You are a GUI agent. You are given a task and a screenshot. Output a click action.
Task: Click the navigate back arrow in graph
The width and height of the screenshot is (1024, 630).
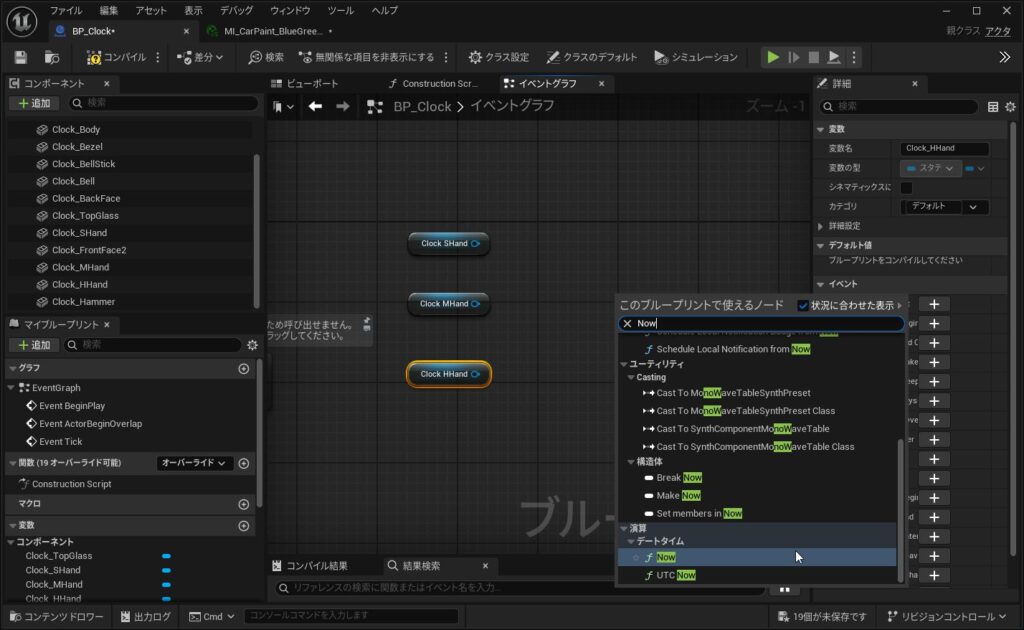[316, 106]
